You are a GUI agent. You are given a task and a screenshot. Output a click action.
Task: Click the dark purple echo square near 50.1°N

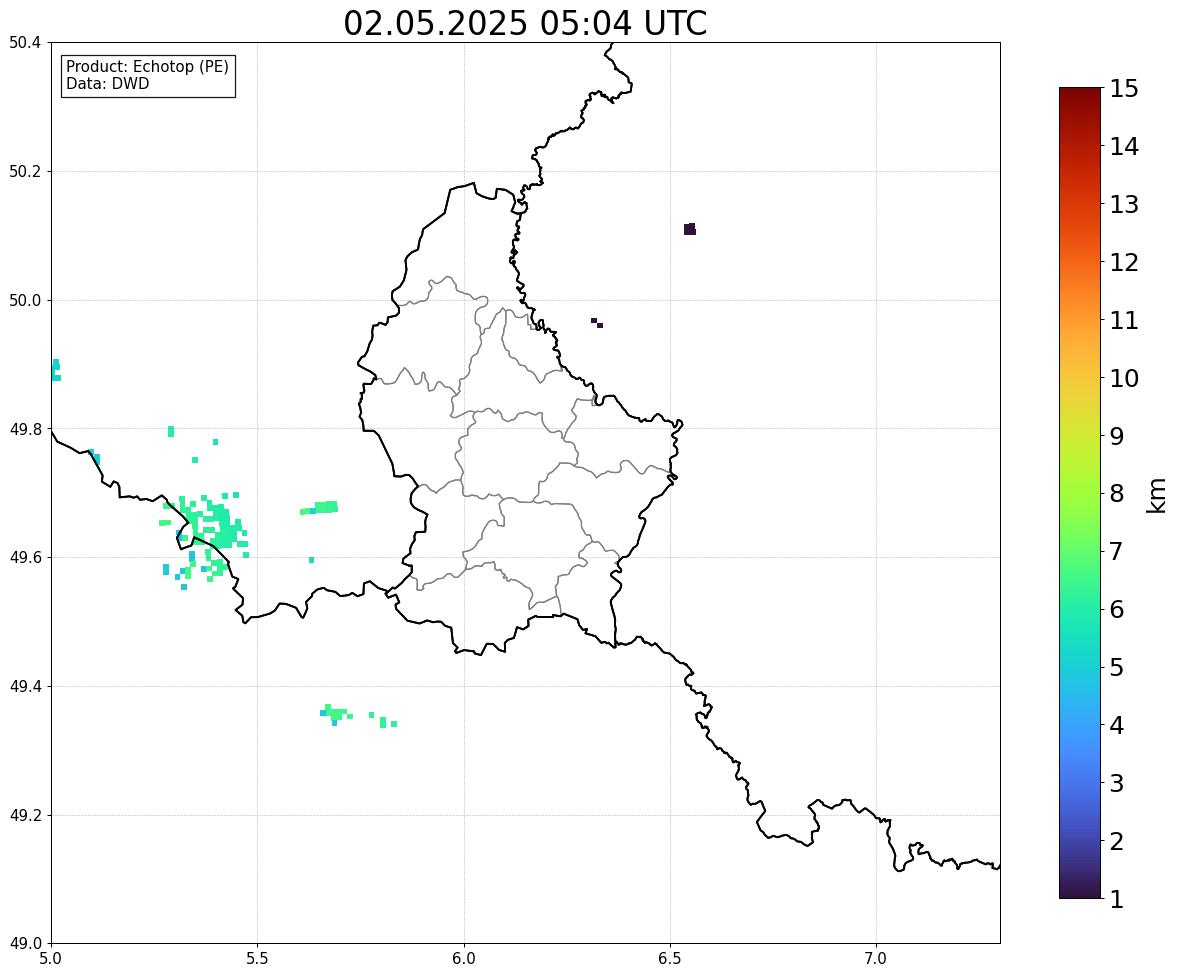(x=690, y=229)
